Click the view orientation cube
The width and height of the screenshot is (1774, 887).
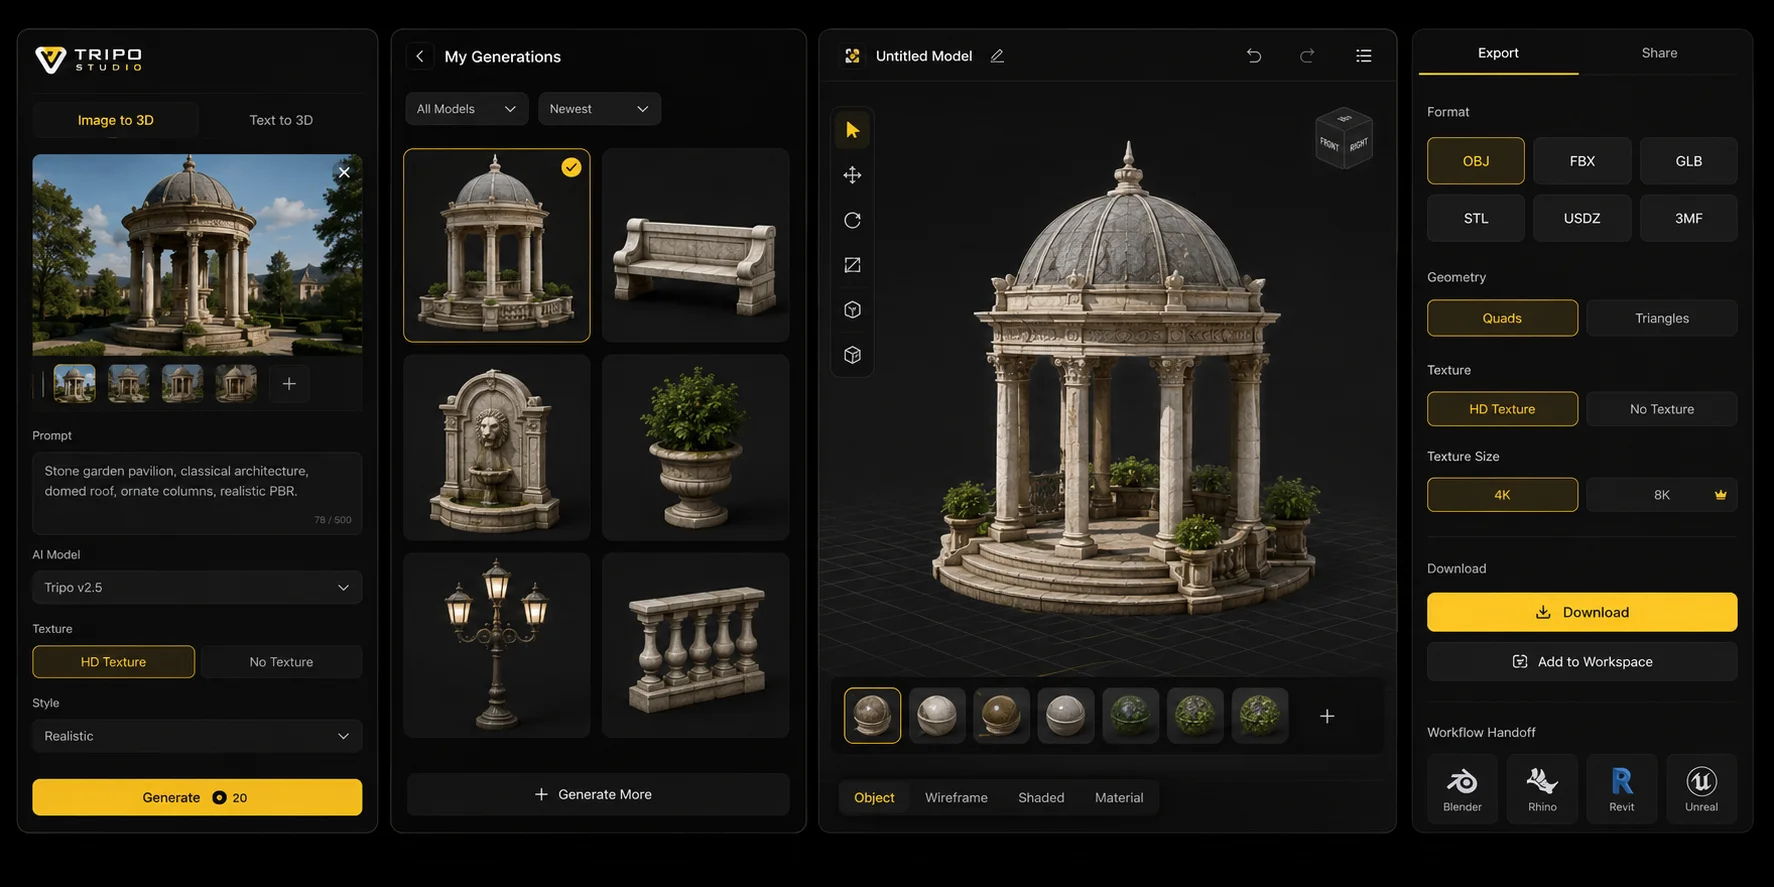[1344, 138]
